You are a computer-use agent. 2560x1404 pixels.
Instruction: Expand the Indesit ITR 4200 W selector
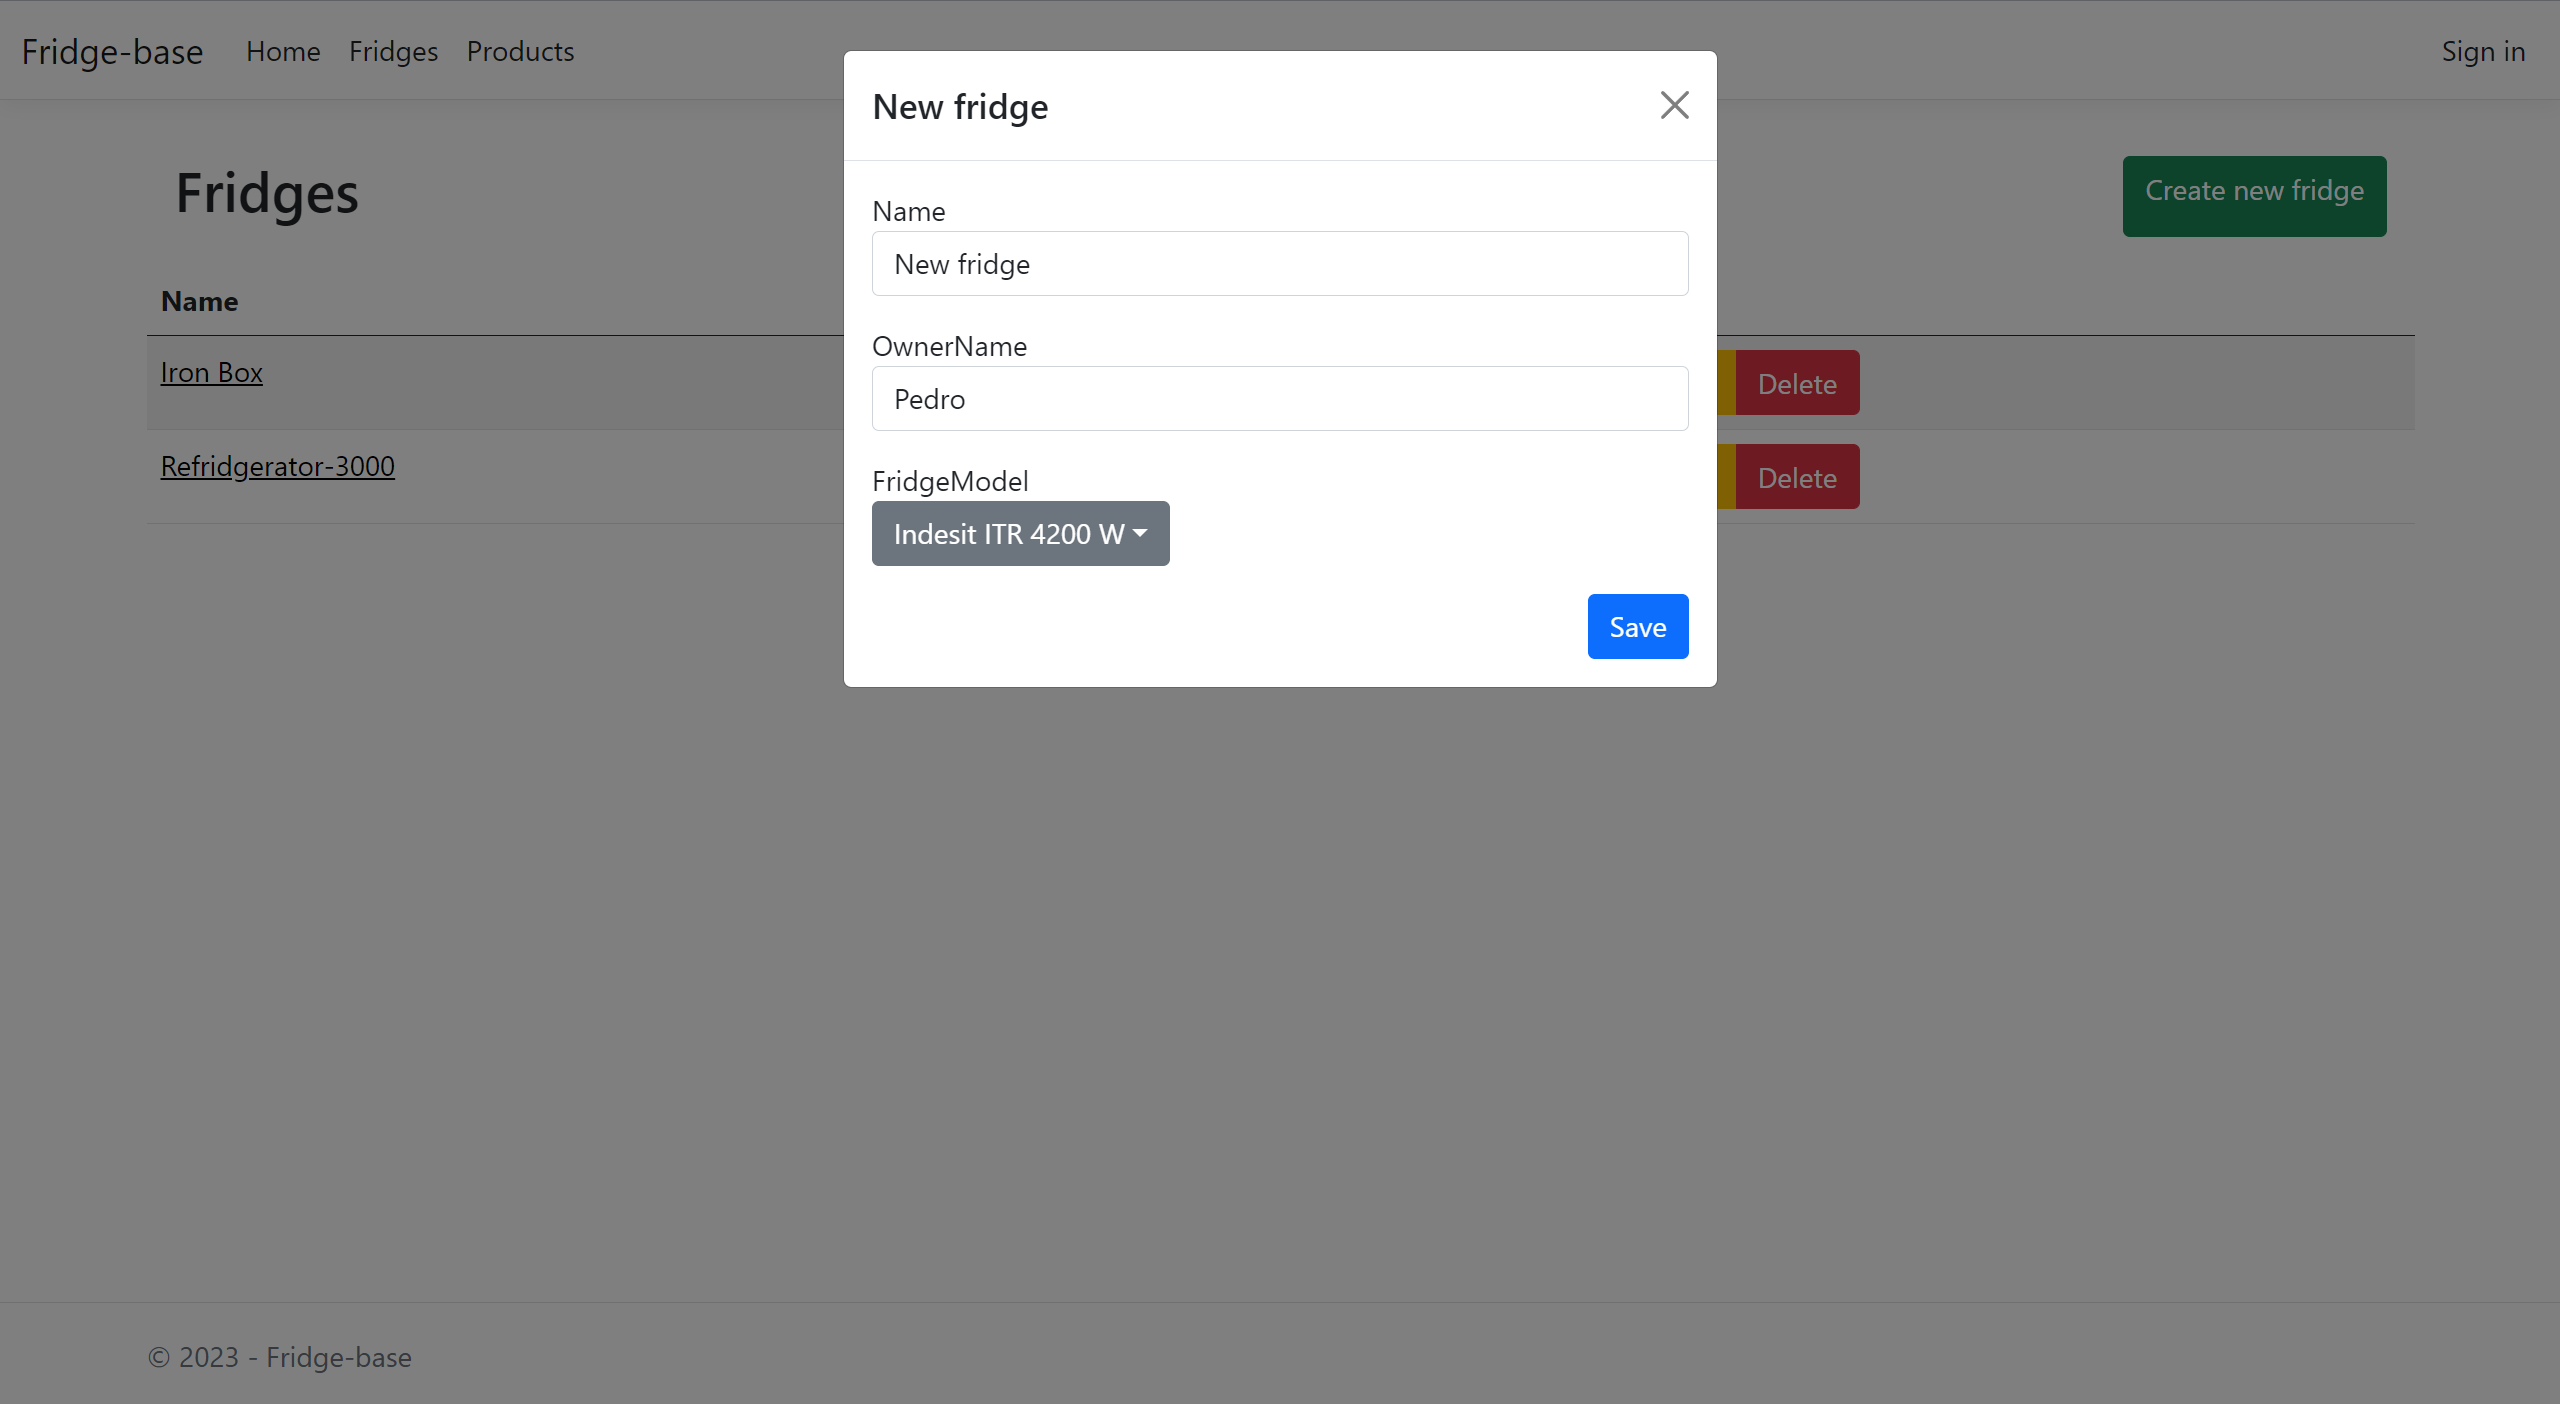tap(1019, 533)
